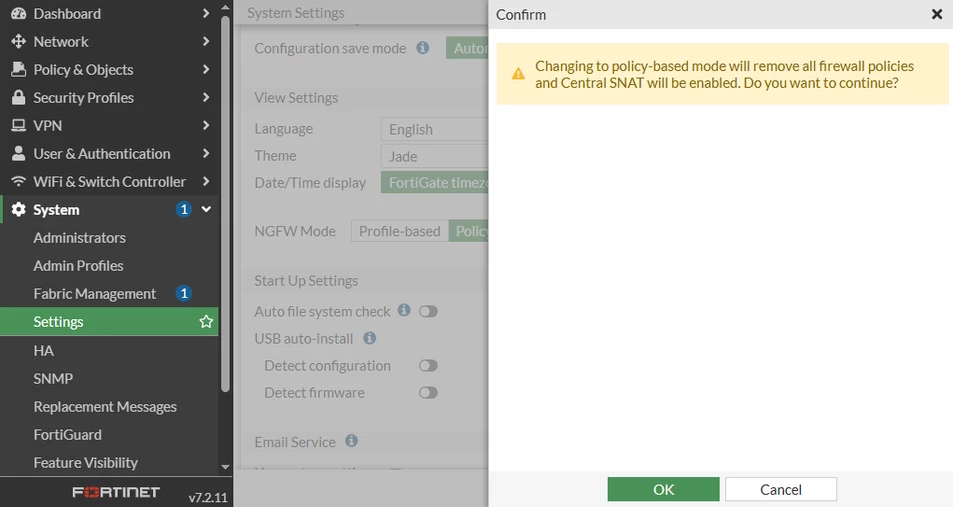Click the Confirm dialog title
953x507 pixels.
tap(521, 15)
